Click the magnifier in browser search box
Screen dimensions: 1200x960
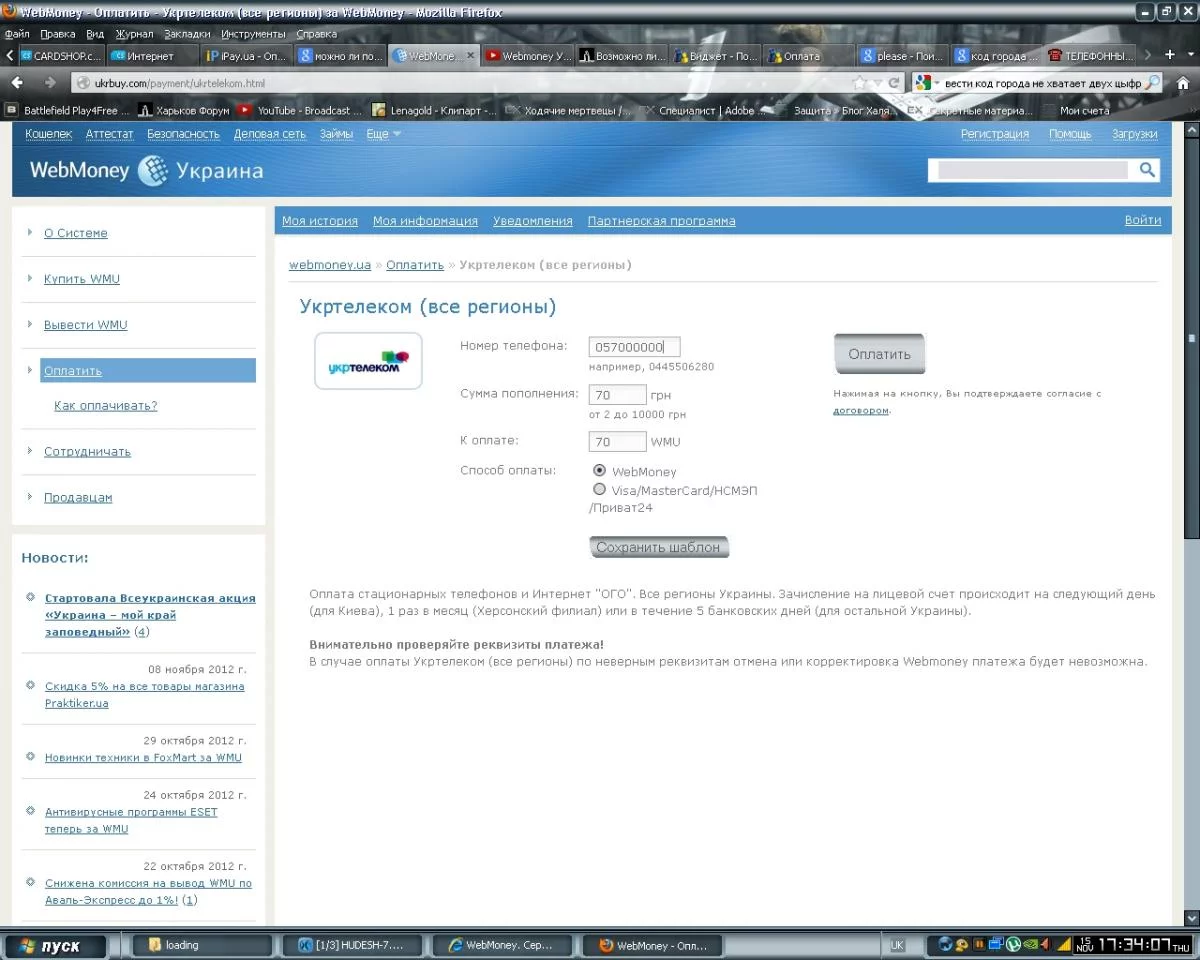point(1152,83)
